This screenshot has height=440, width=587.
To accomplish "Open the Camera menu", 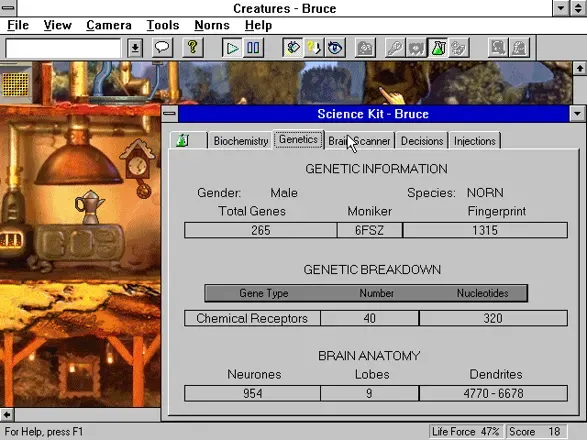I will [x=109, y=25].
